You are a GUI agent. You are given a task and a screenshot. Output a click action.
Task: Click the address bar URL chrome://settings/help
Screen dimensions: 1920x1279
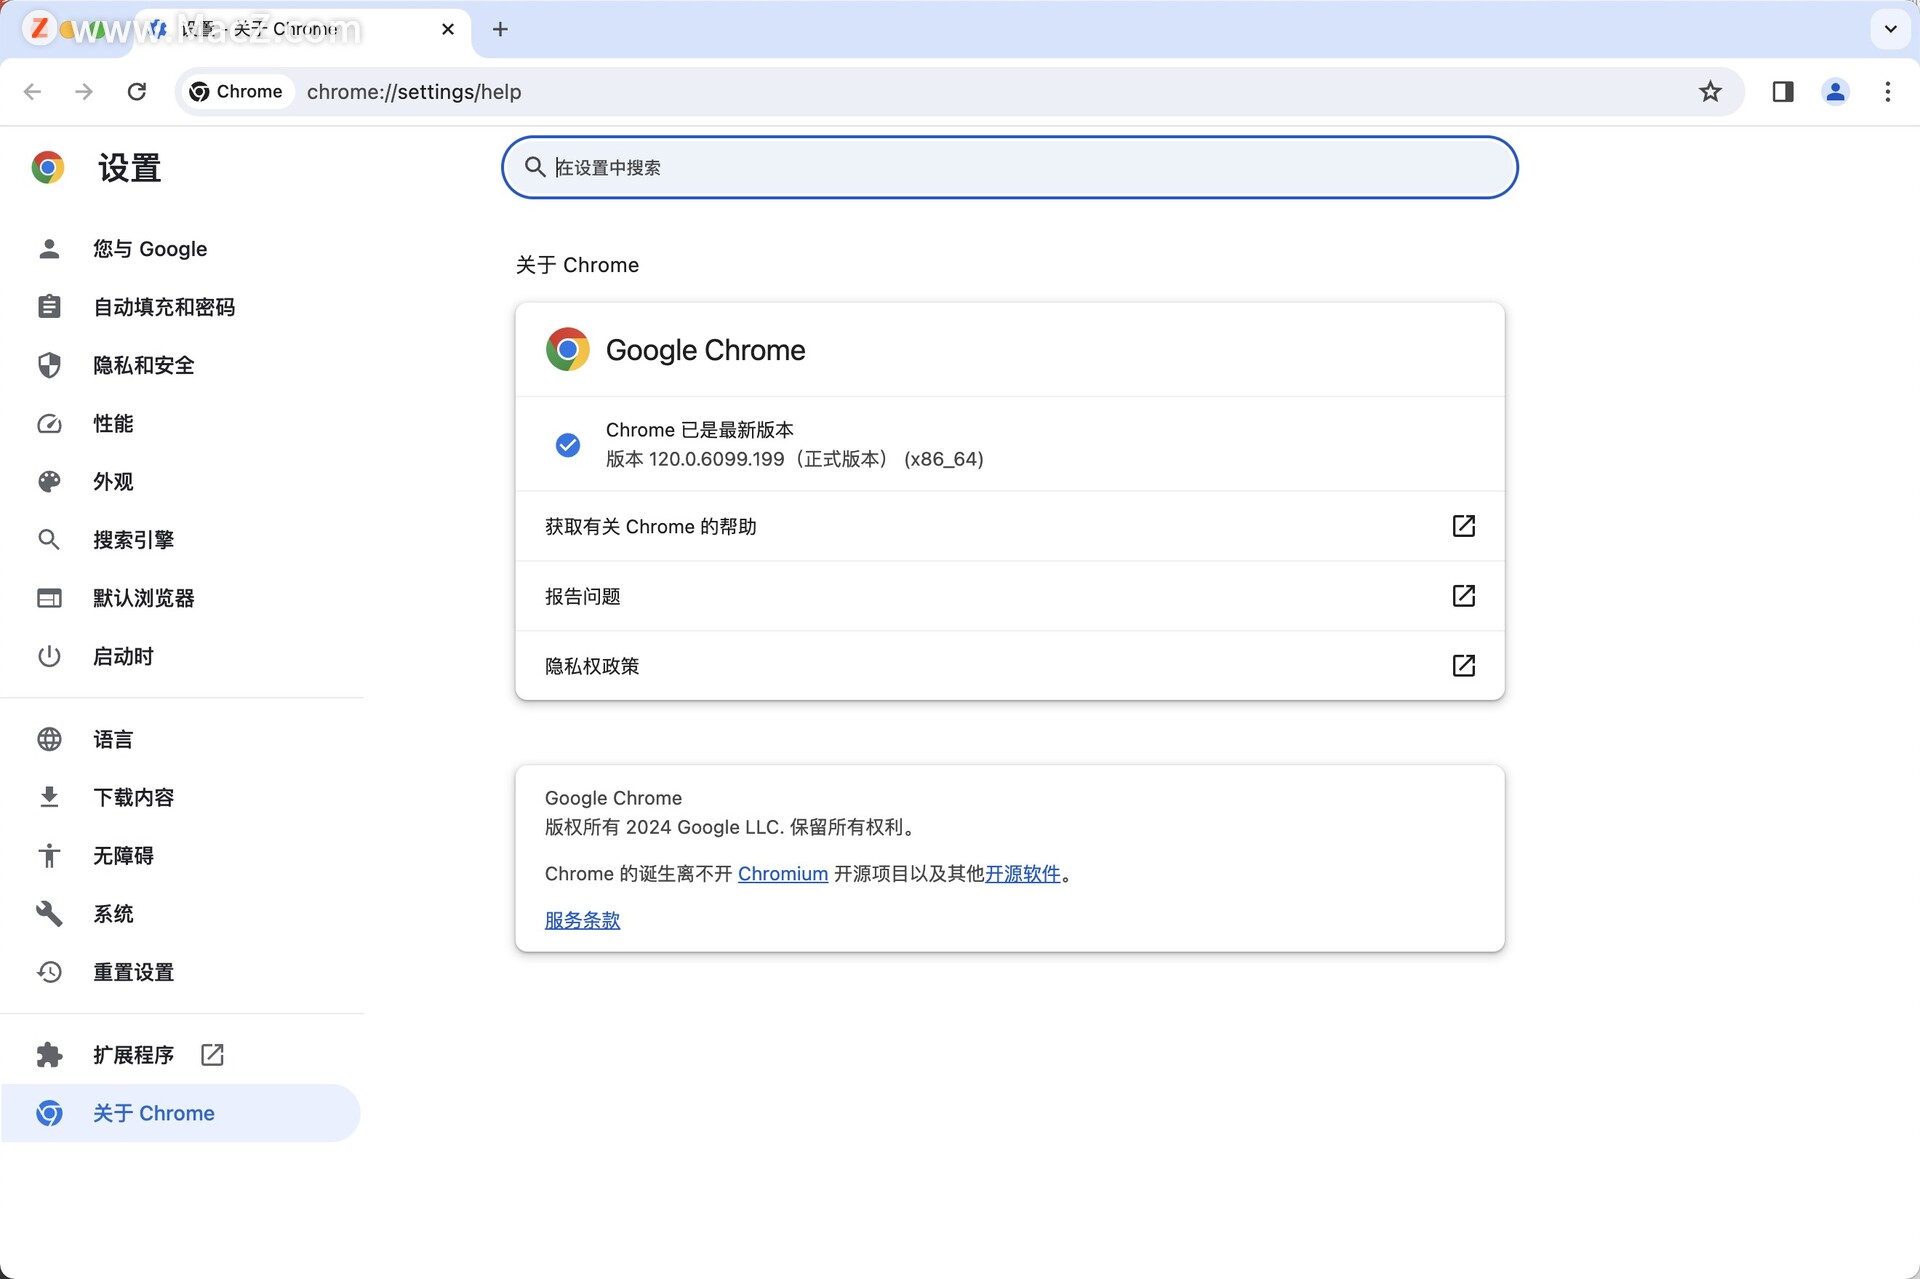point(414,92)
